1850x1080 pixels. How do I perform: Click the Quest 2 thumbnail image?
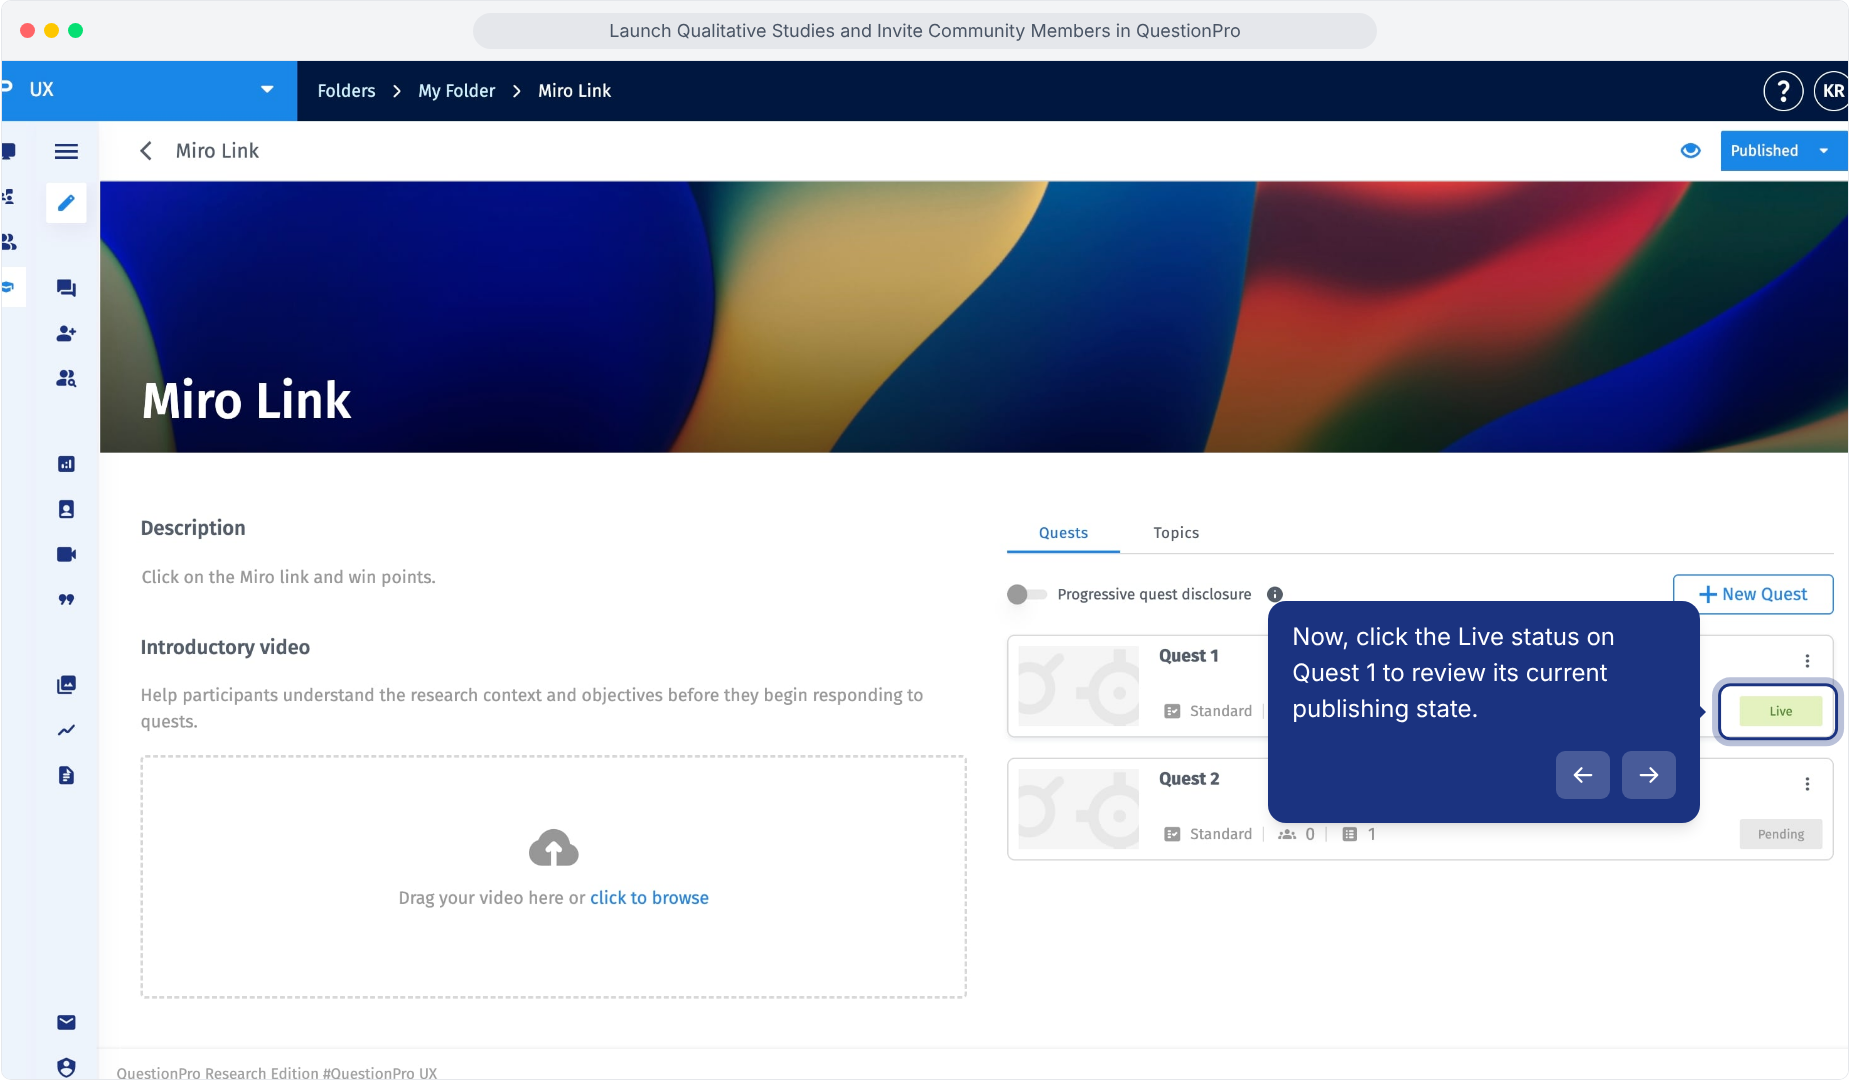(1079, 809)
